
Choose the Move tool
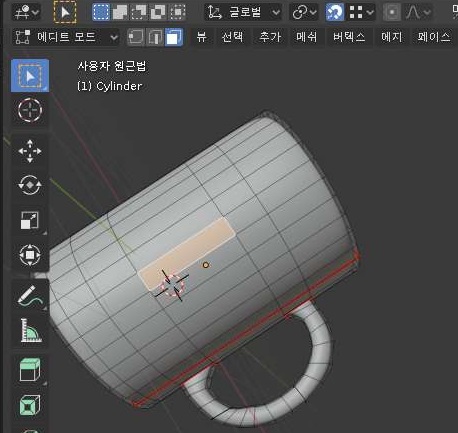coord(30,151)
